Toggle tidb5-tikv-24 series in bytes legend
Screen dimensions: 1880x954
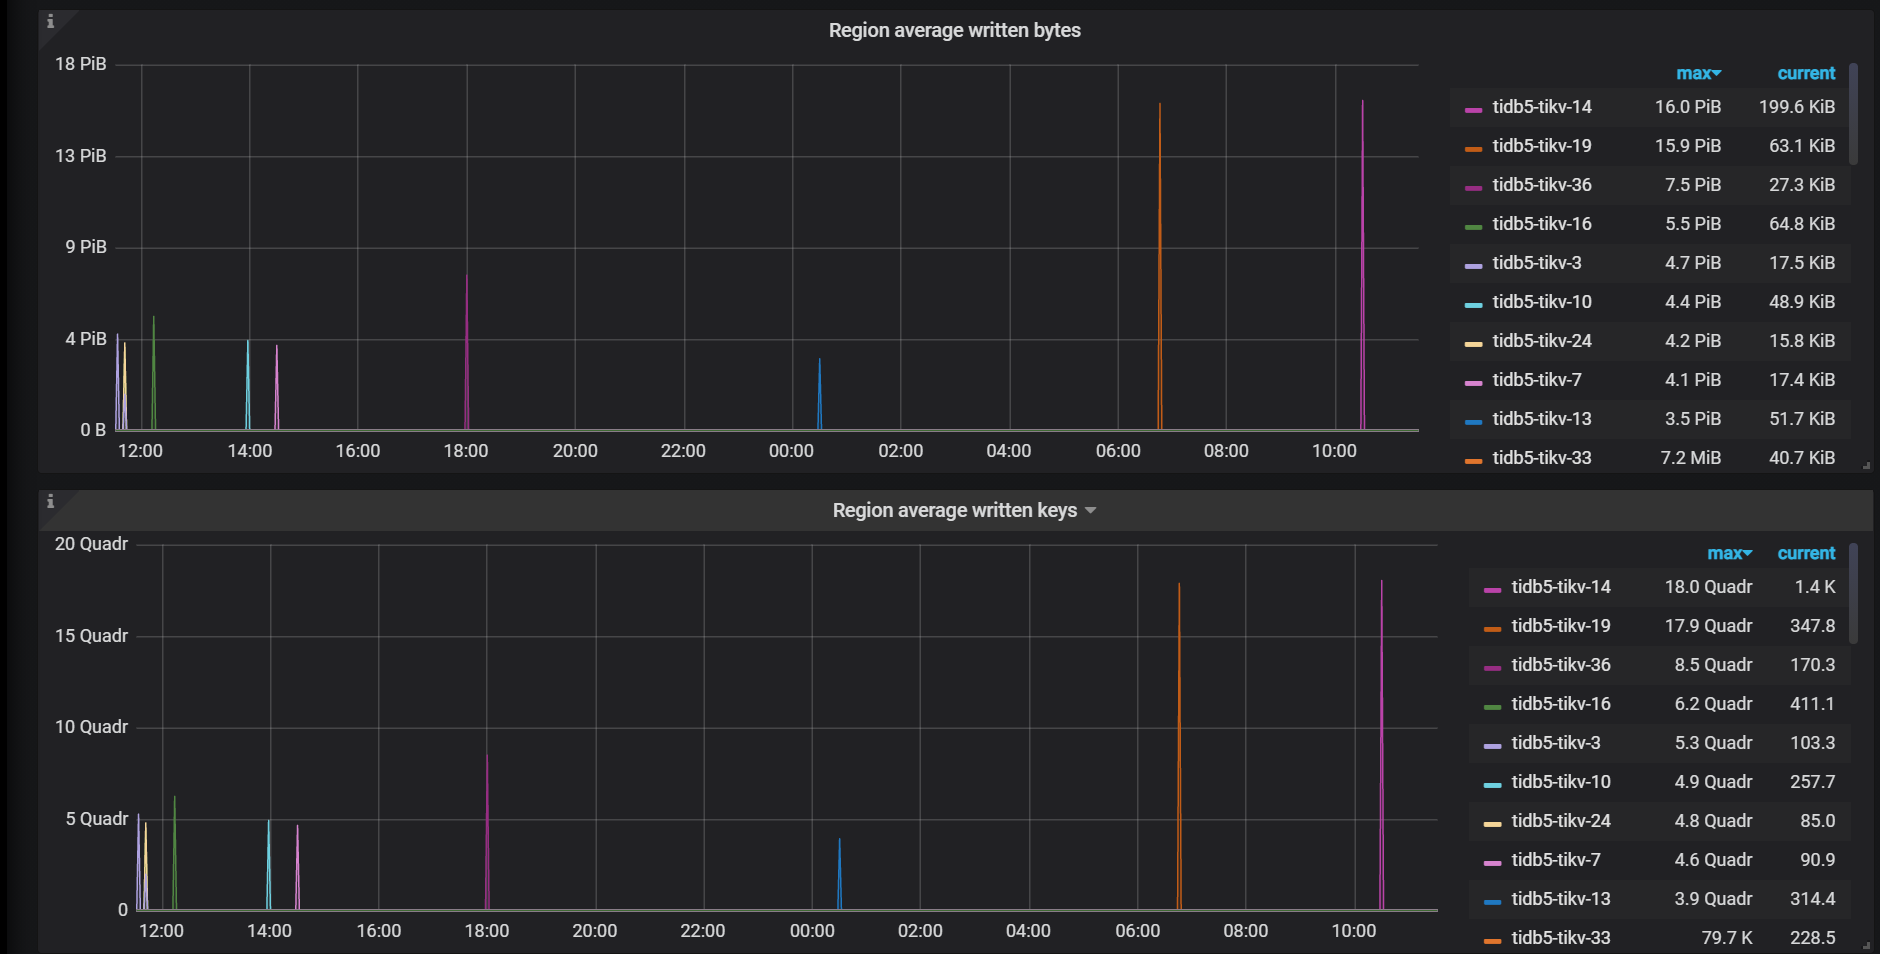[x=1542, y=341]
